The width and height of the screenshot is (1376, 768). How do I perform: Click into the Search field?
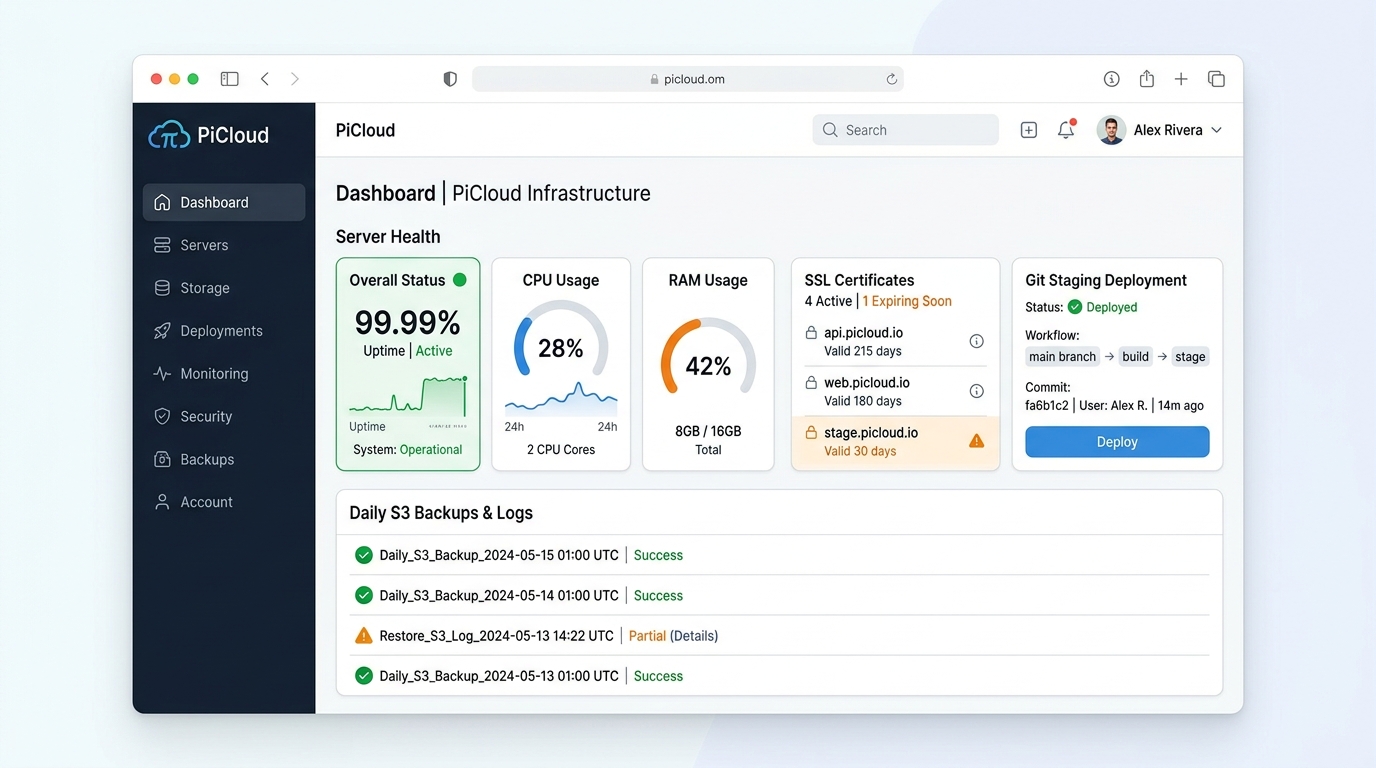[906, 130]
